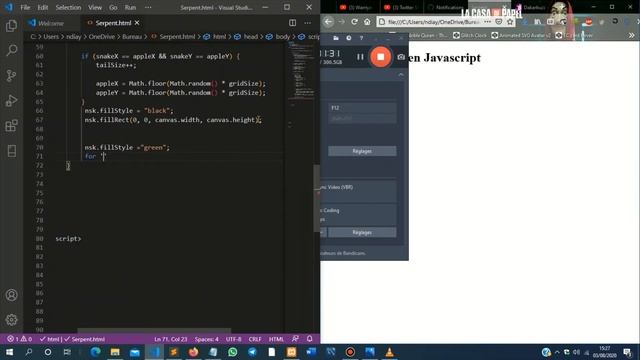Open VLC media player from the taskbar
The width and height of the screenshot is (640, 360).
389,352
